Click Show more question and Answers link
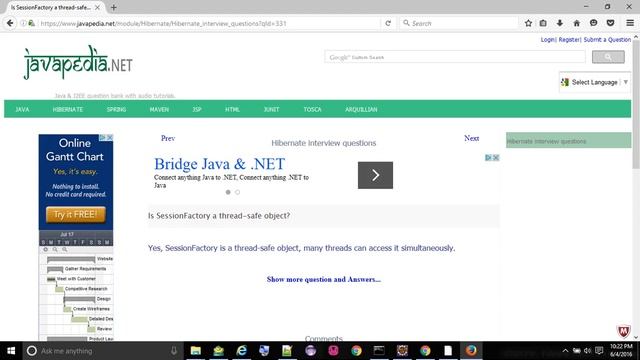640x360 pixels. [324, 280]
